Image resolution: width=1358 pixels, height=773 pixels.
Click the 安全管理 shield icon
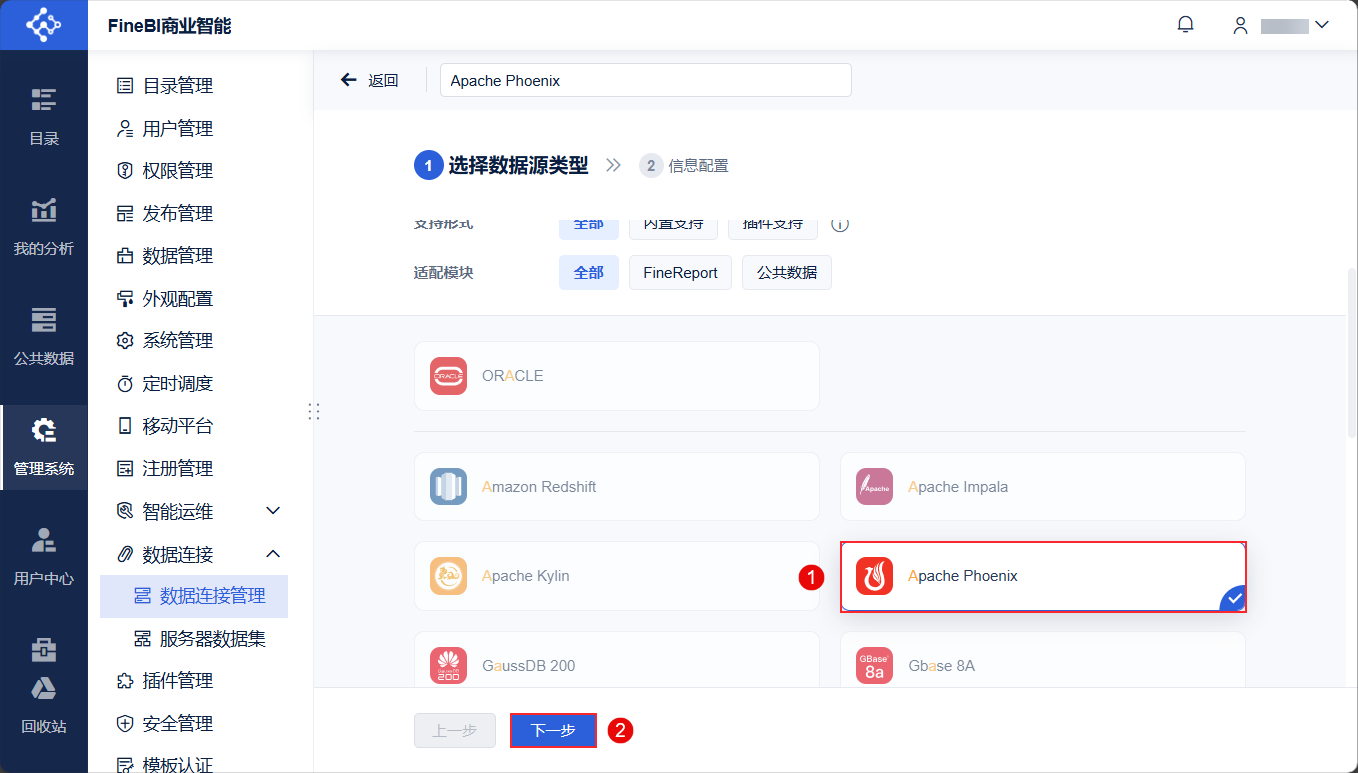click(125, 724)
